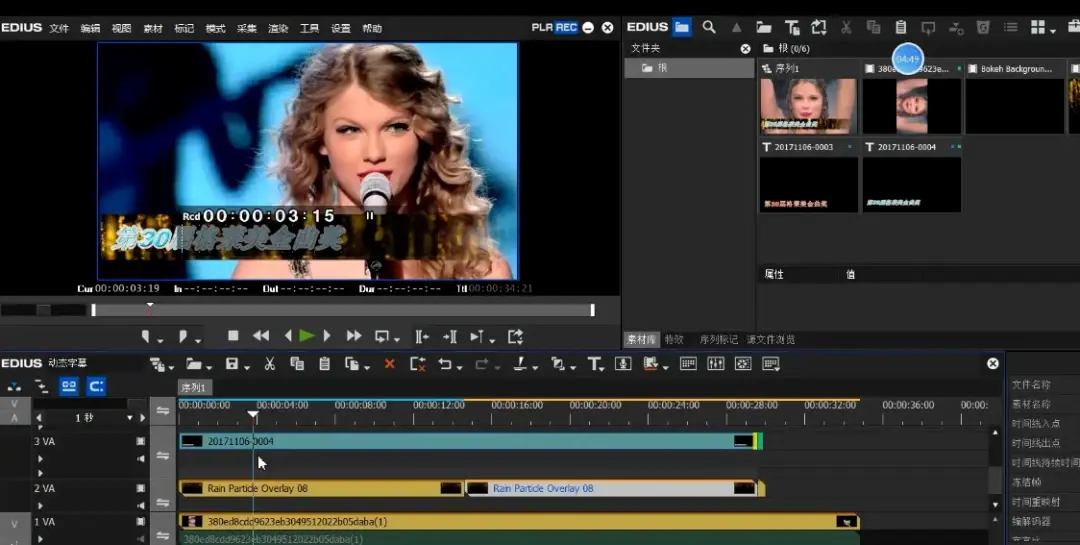Image resolution: width=1080 pixels, height=545 pixels.
Task: Open the Loop play dropdown arrow
Action: point(397,339)
